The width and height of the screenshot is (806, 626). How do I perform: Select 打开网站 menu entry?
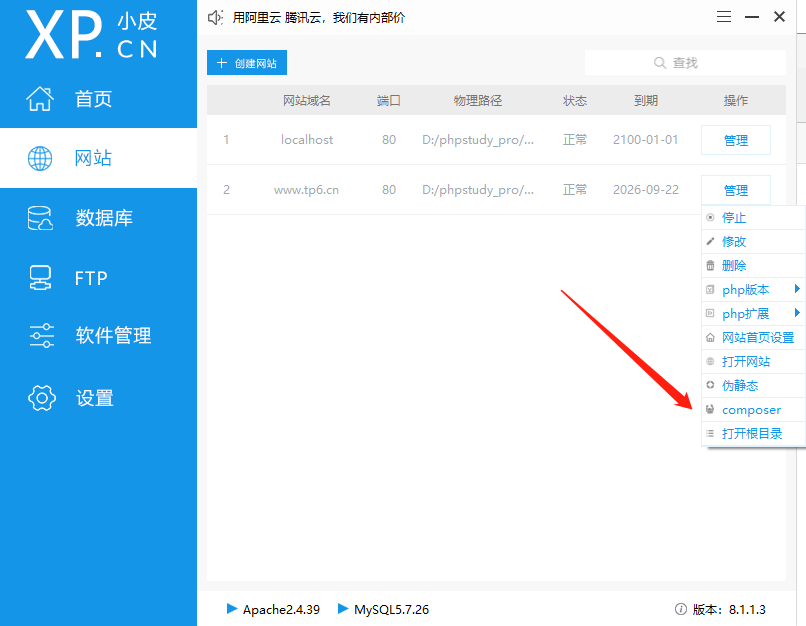(x=753, y=361)
